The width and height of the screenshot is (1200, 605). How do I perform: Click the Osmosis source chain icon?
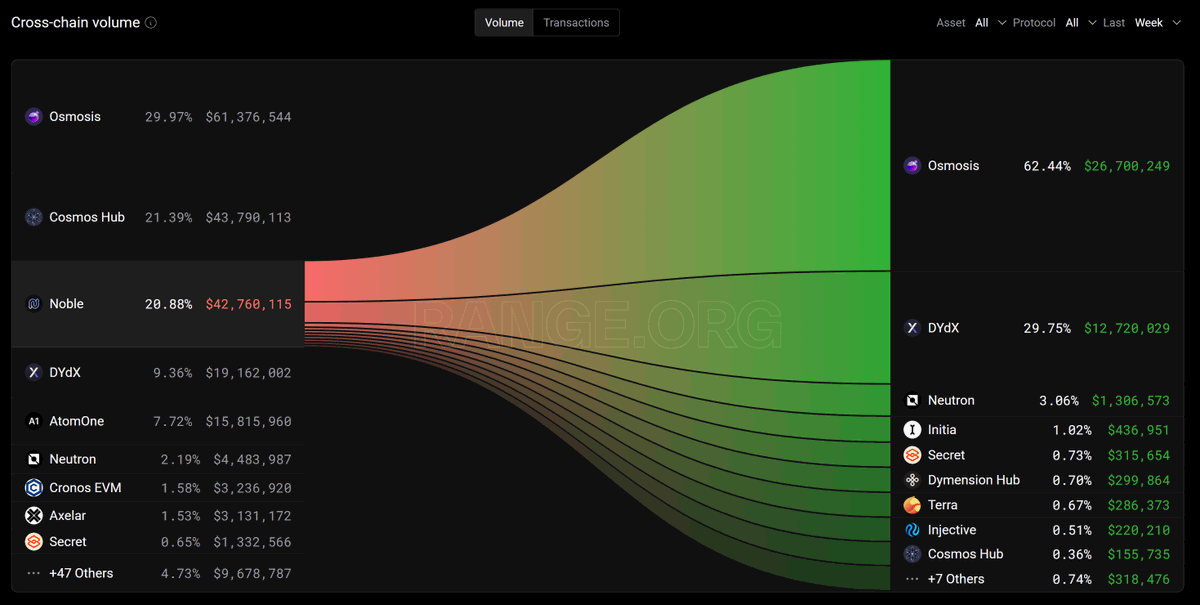tap(33, 117)
